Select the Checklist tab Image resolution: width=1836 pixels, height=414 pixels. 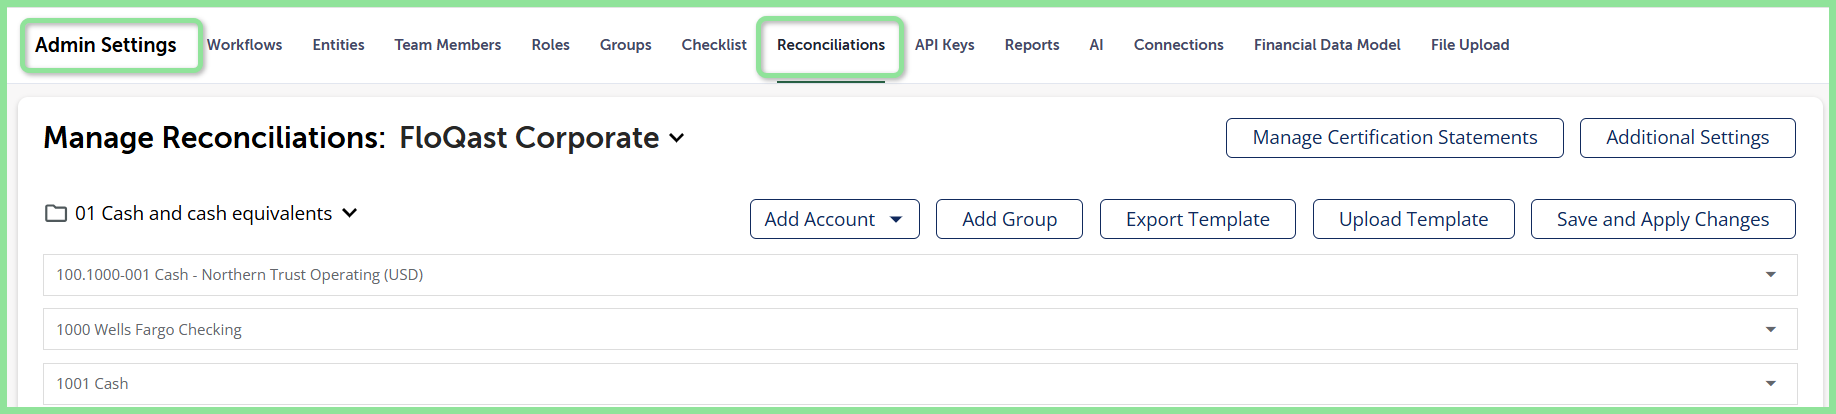pos(714,45)
